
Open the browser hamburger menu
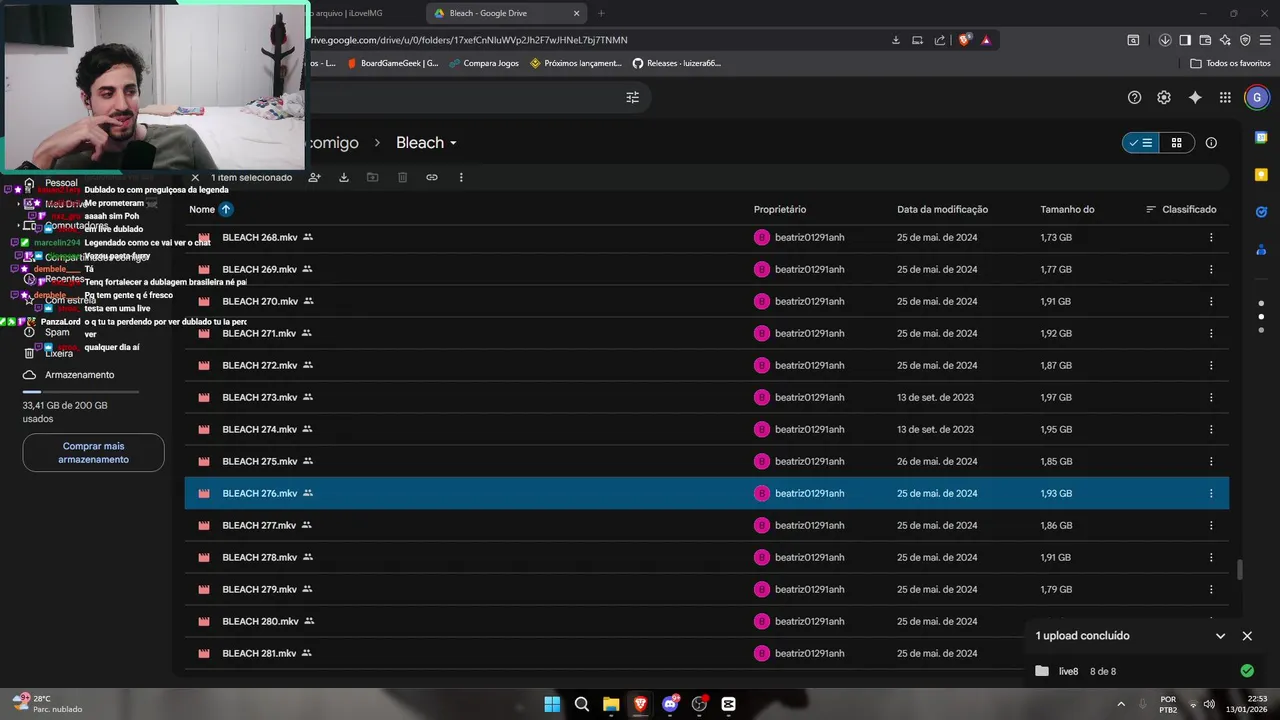coord(1265,40)
